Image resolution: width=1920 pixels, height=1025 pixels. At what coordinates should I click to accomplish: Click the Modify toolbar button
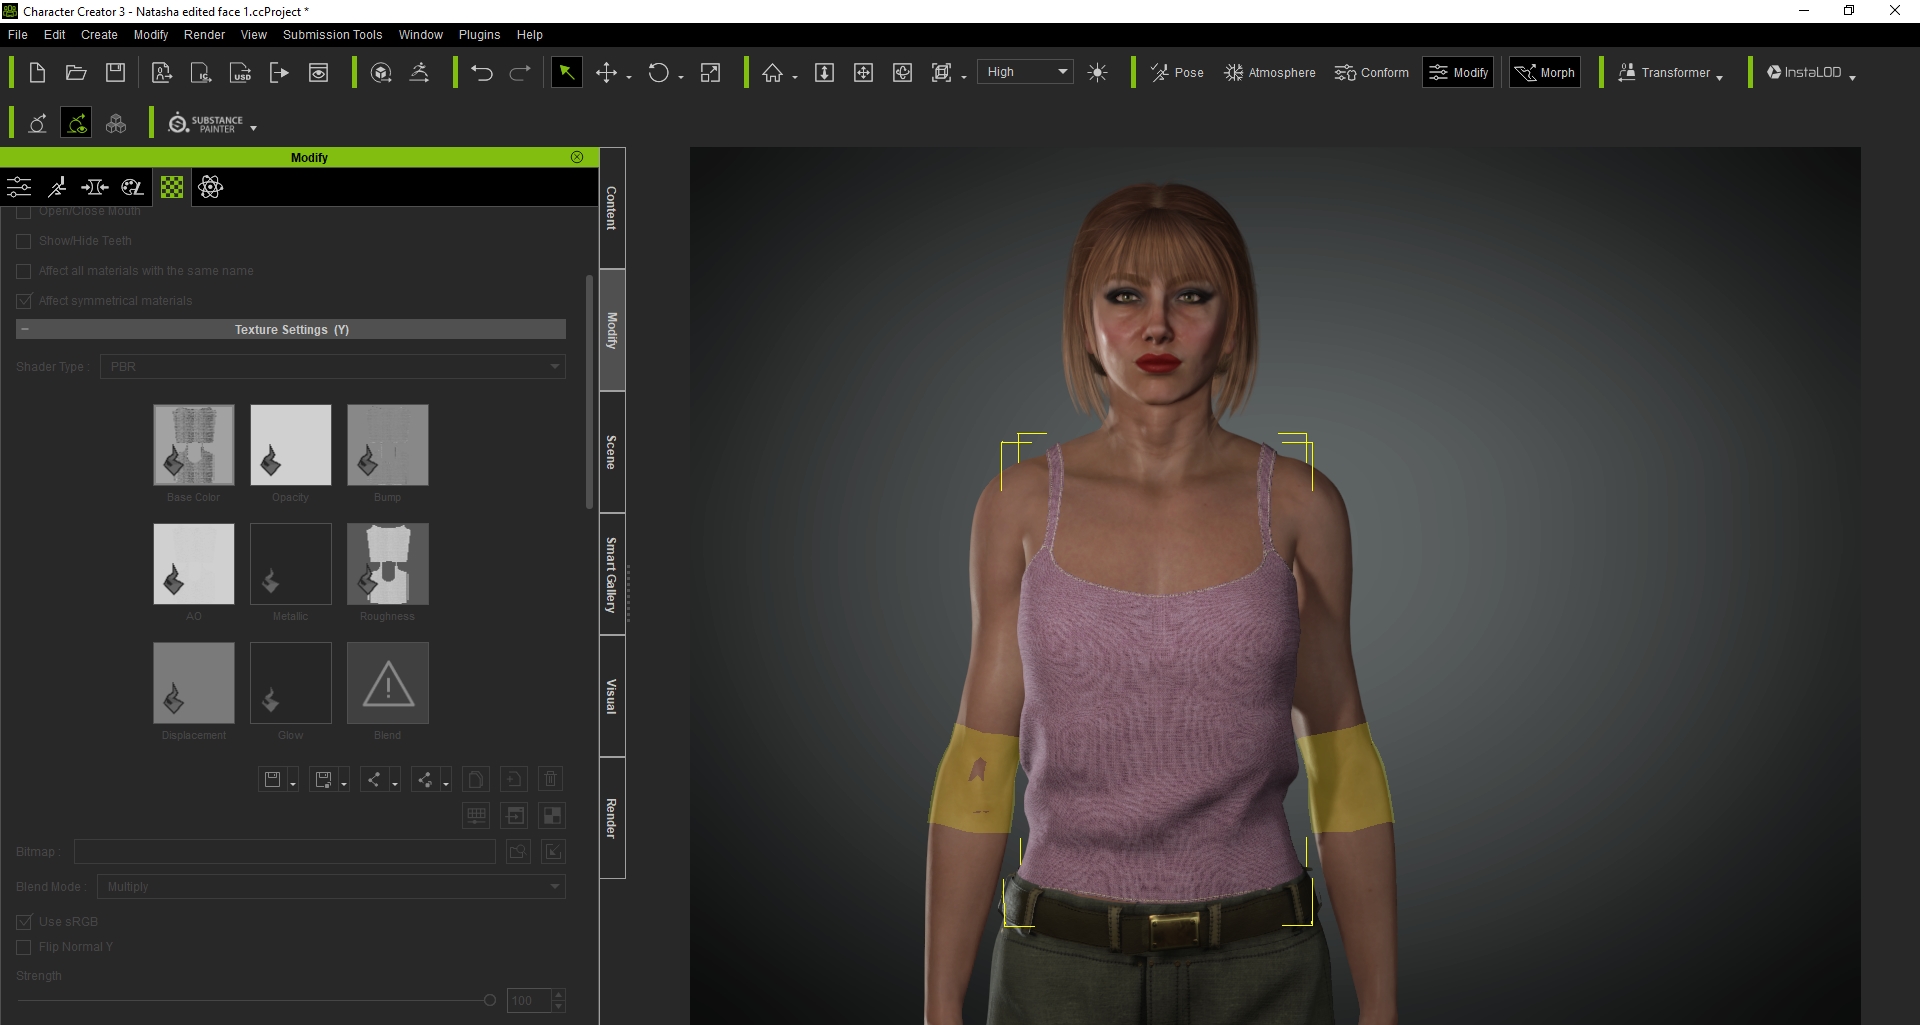point(1458,72)
